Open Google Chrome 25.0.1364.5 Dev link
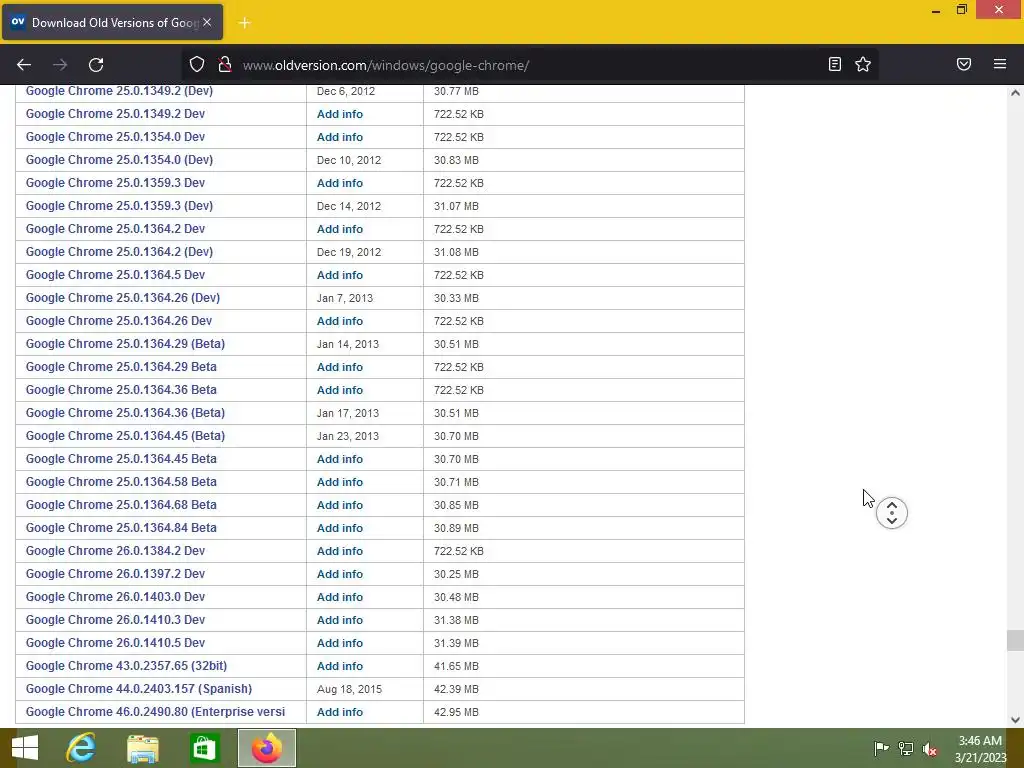1024x768 pixels. [x=115, y=275]
